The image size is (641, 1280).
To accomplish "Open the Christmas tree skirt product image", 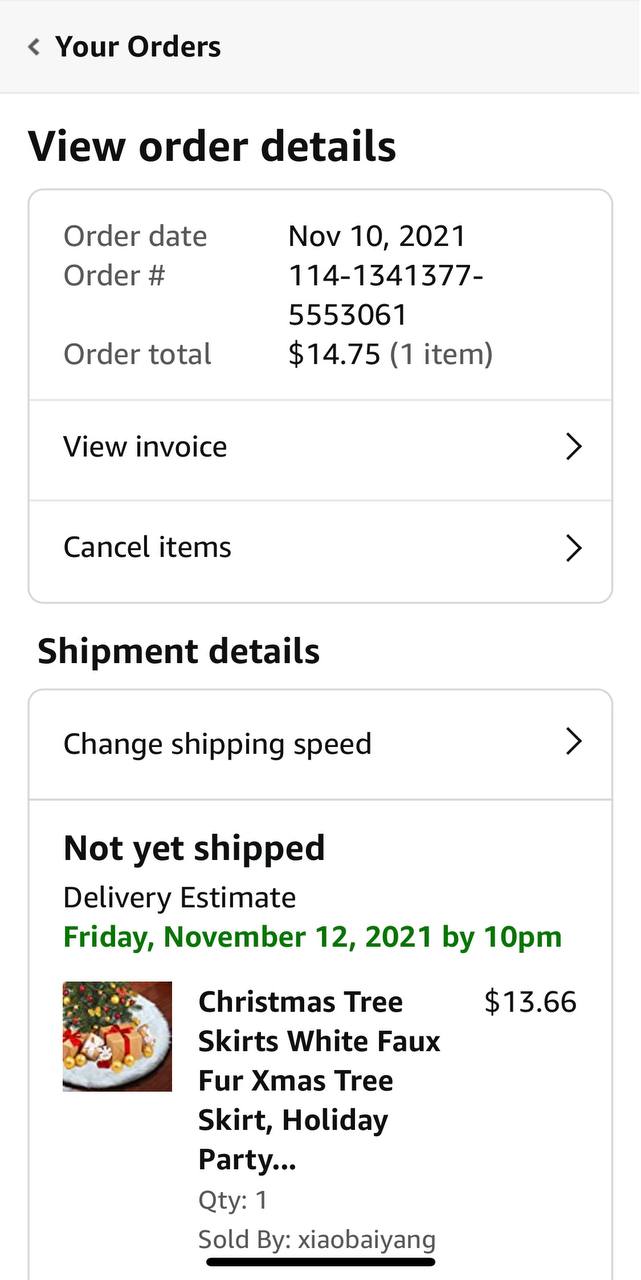I will (x=117, y=1036).
